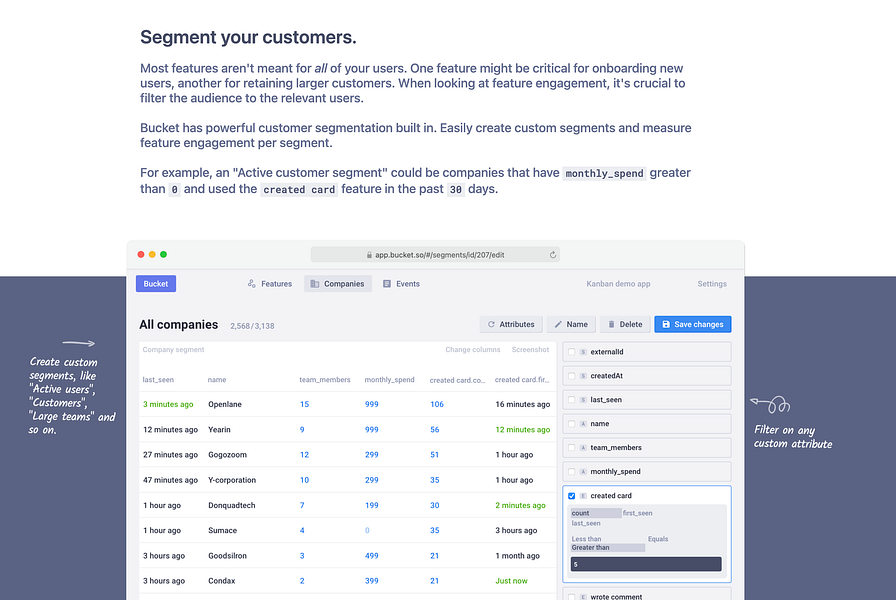Click the filter value input showing 5
Image resolution: width=896 pixels, height=600 pixels.
point(646,564)
